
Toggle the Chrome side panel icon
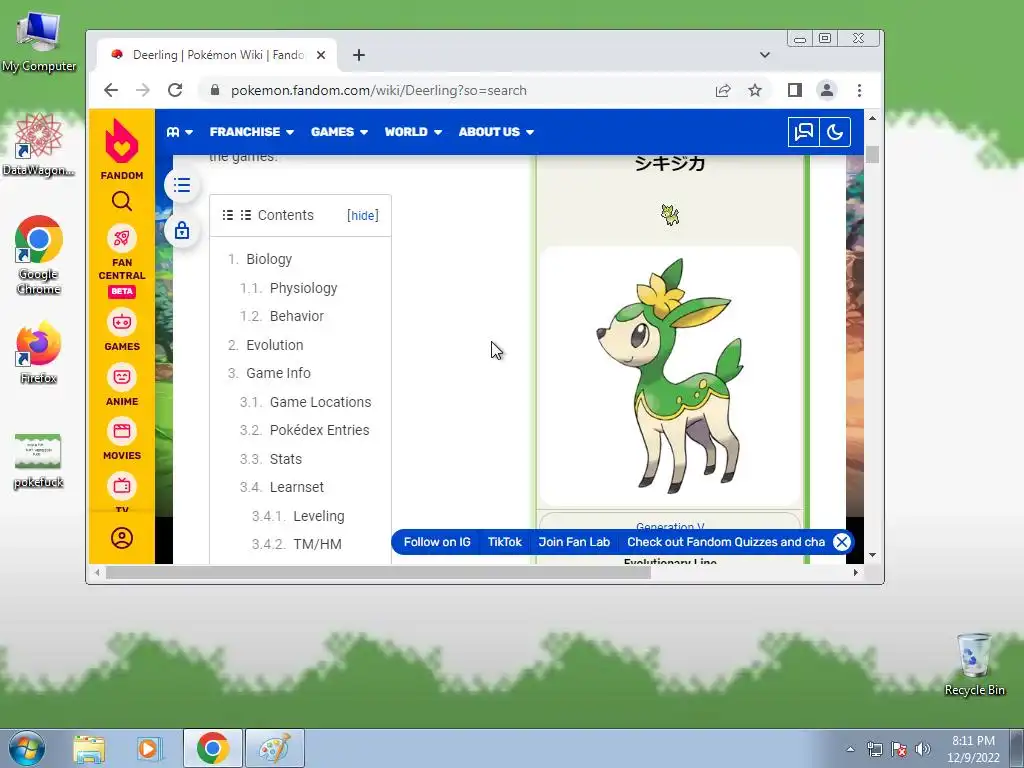794,90
